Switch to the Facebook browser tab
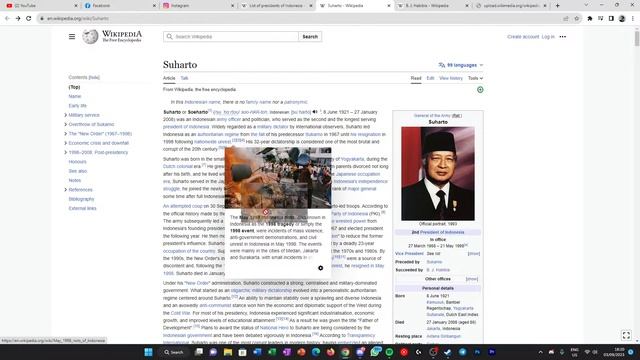Image resolution: width=640 pixels, height=360 pixels. pyautogui.click(x=120, y=6)
